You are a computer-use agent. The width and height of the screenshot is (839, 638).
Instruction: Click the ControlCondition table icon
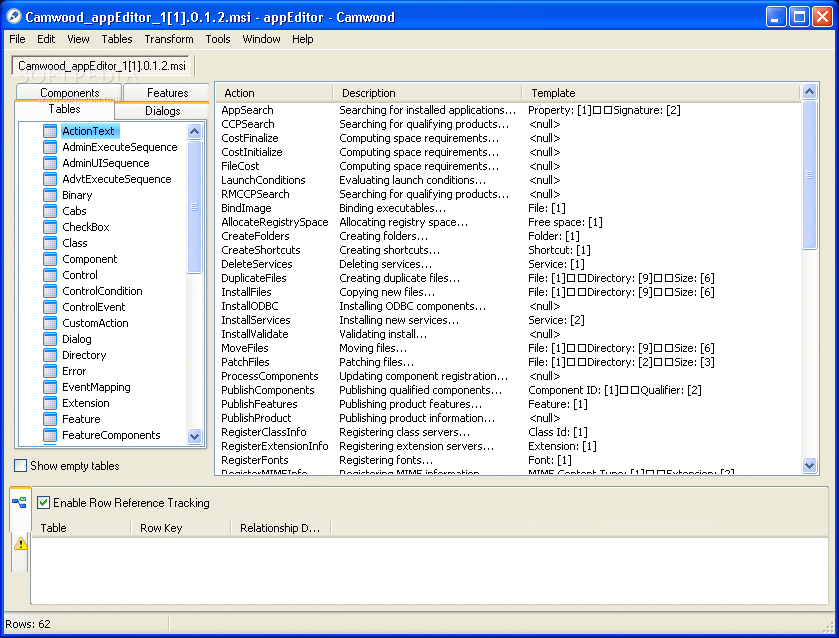[50, 291]
